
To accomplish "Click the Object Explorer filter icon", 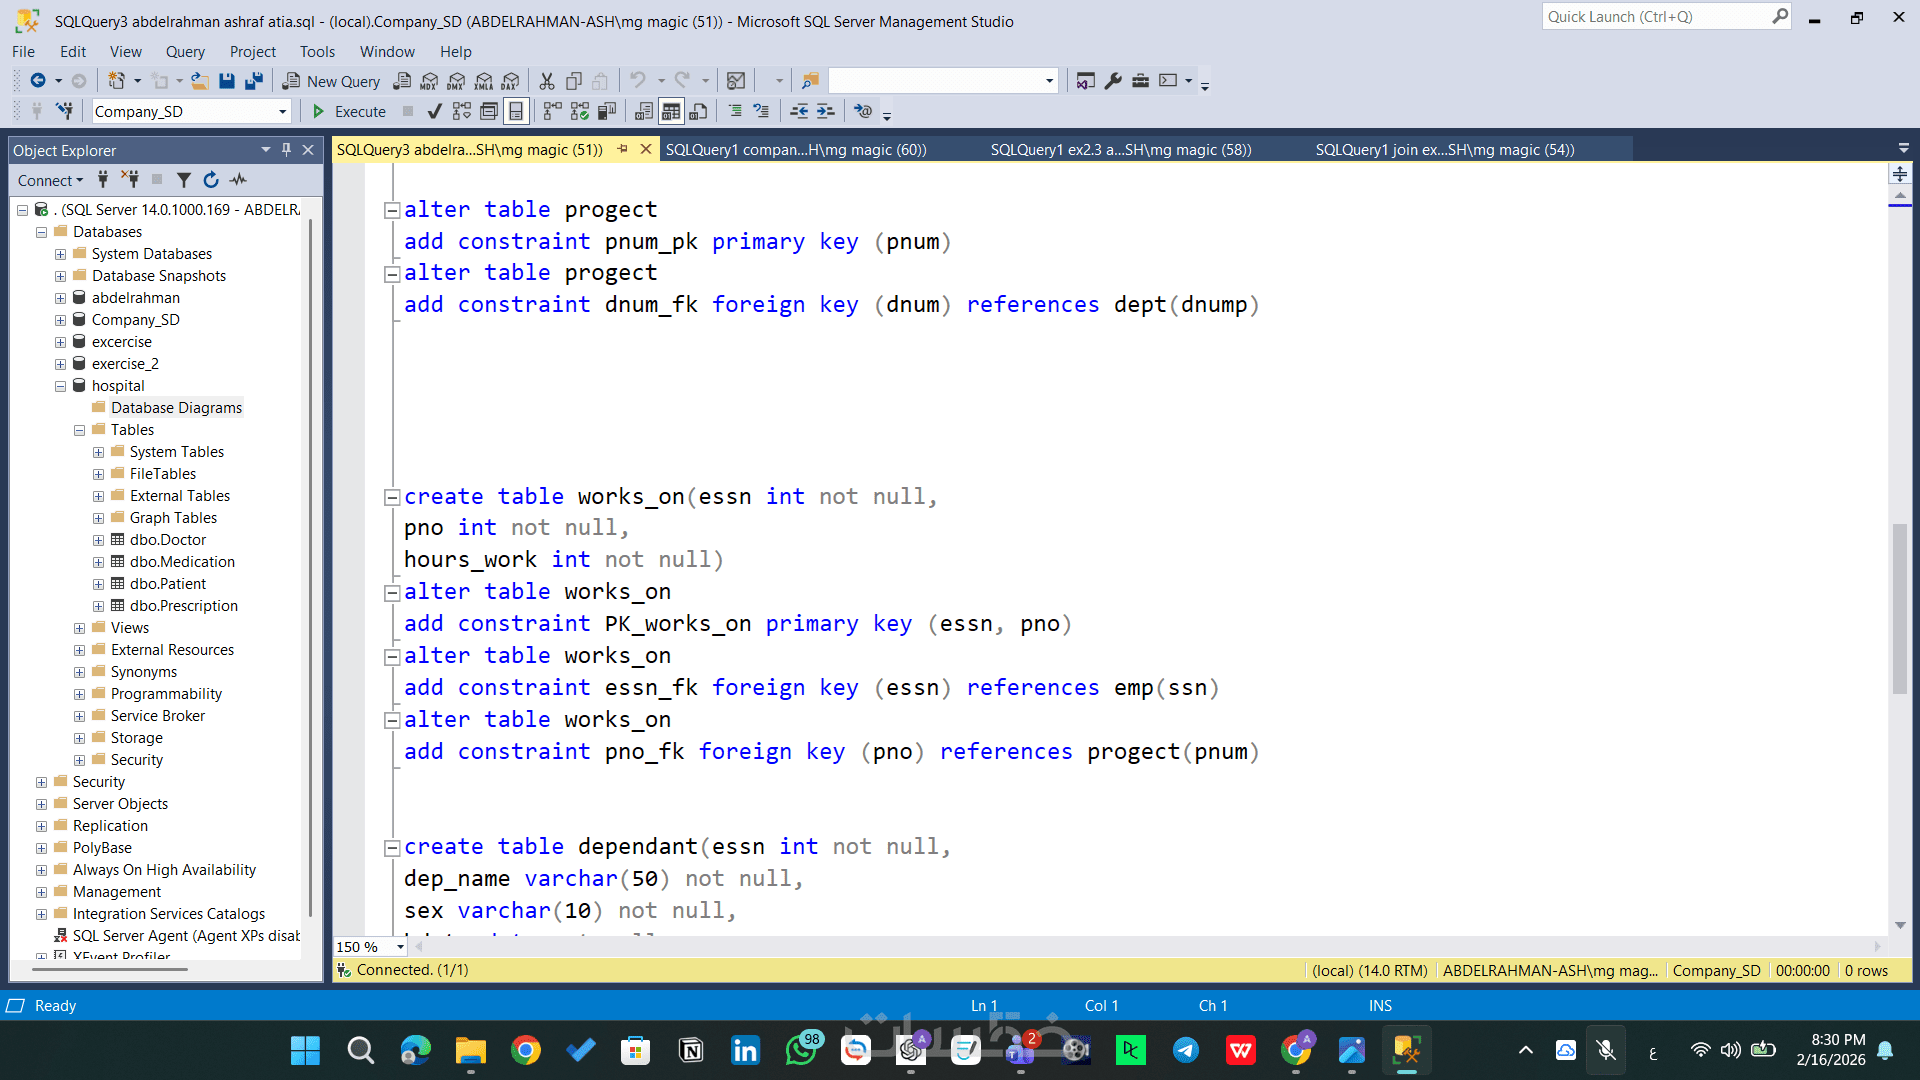I will [x=184, y=180].
